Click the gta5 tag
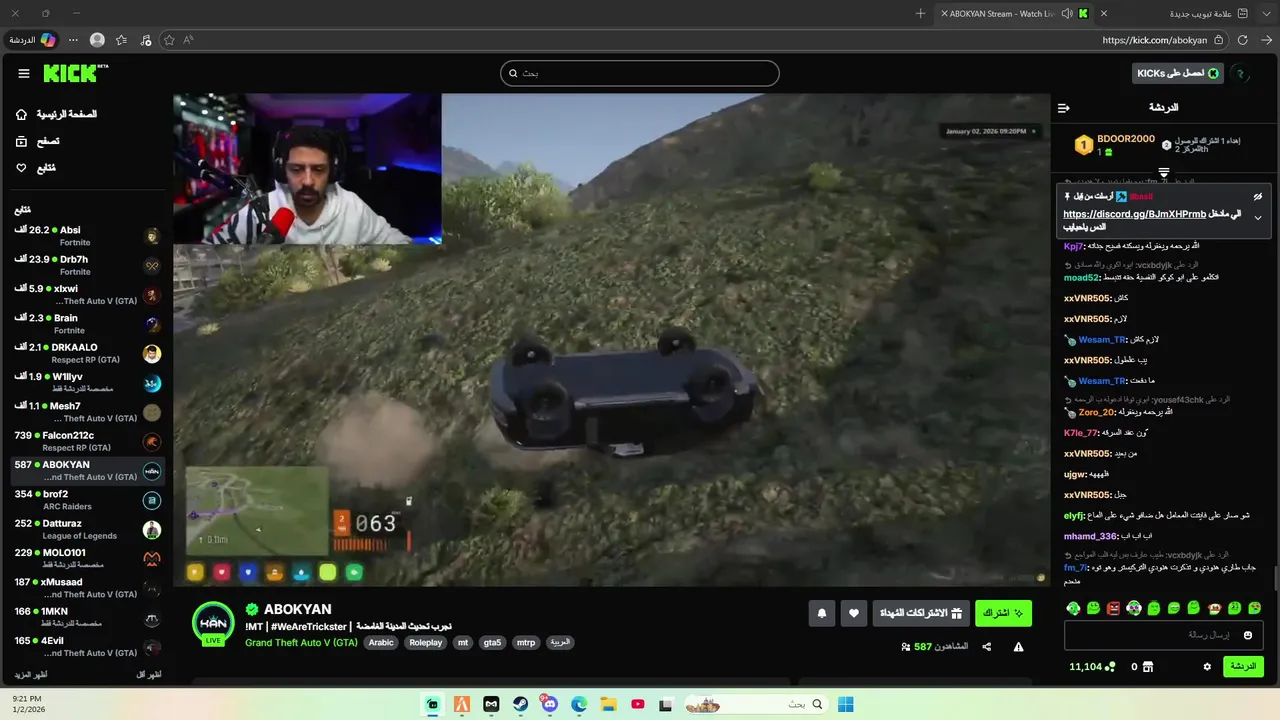The width and height of the screenshot is (1280, 720). coord(492,643)
